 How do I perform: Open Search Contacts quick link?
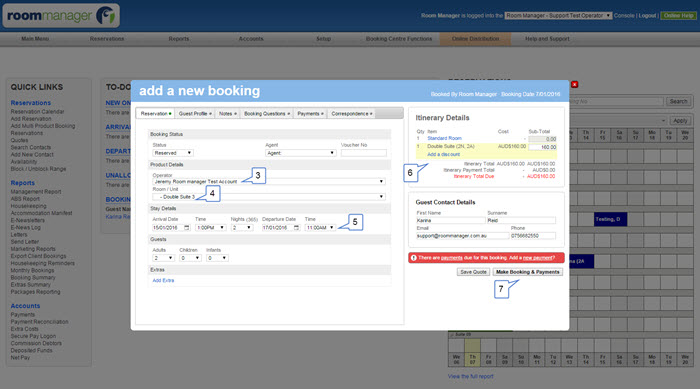point(31,147)
